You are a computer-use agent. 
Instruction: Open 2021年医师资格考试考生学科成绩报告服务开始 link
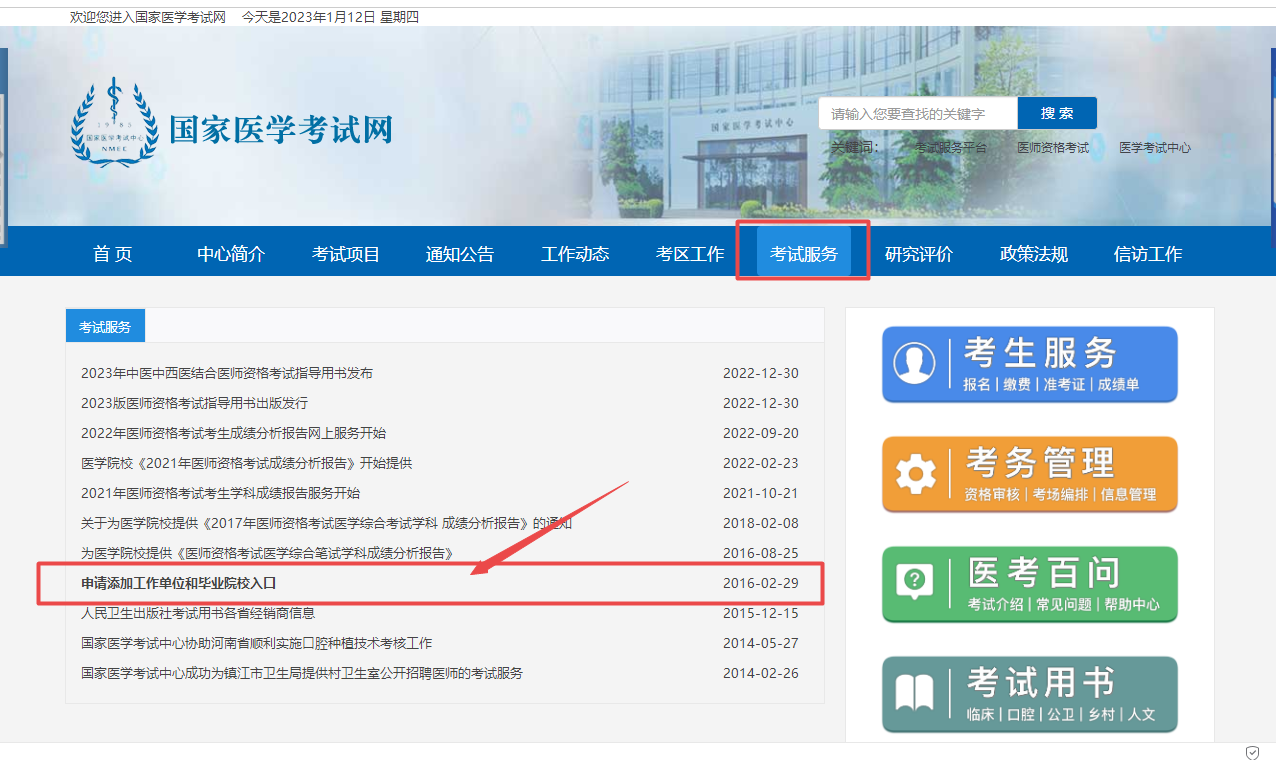tap(220, 493)
